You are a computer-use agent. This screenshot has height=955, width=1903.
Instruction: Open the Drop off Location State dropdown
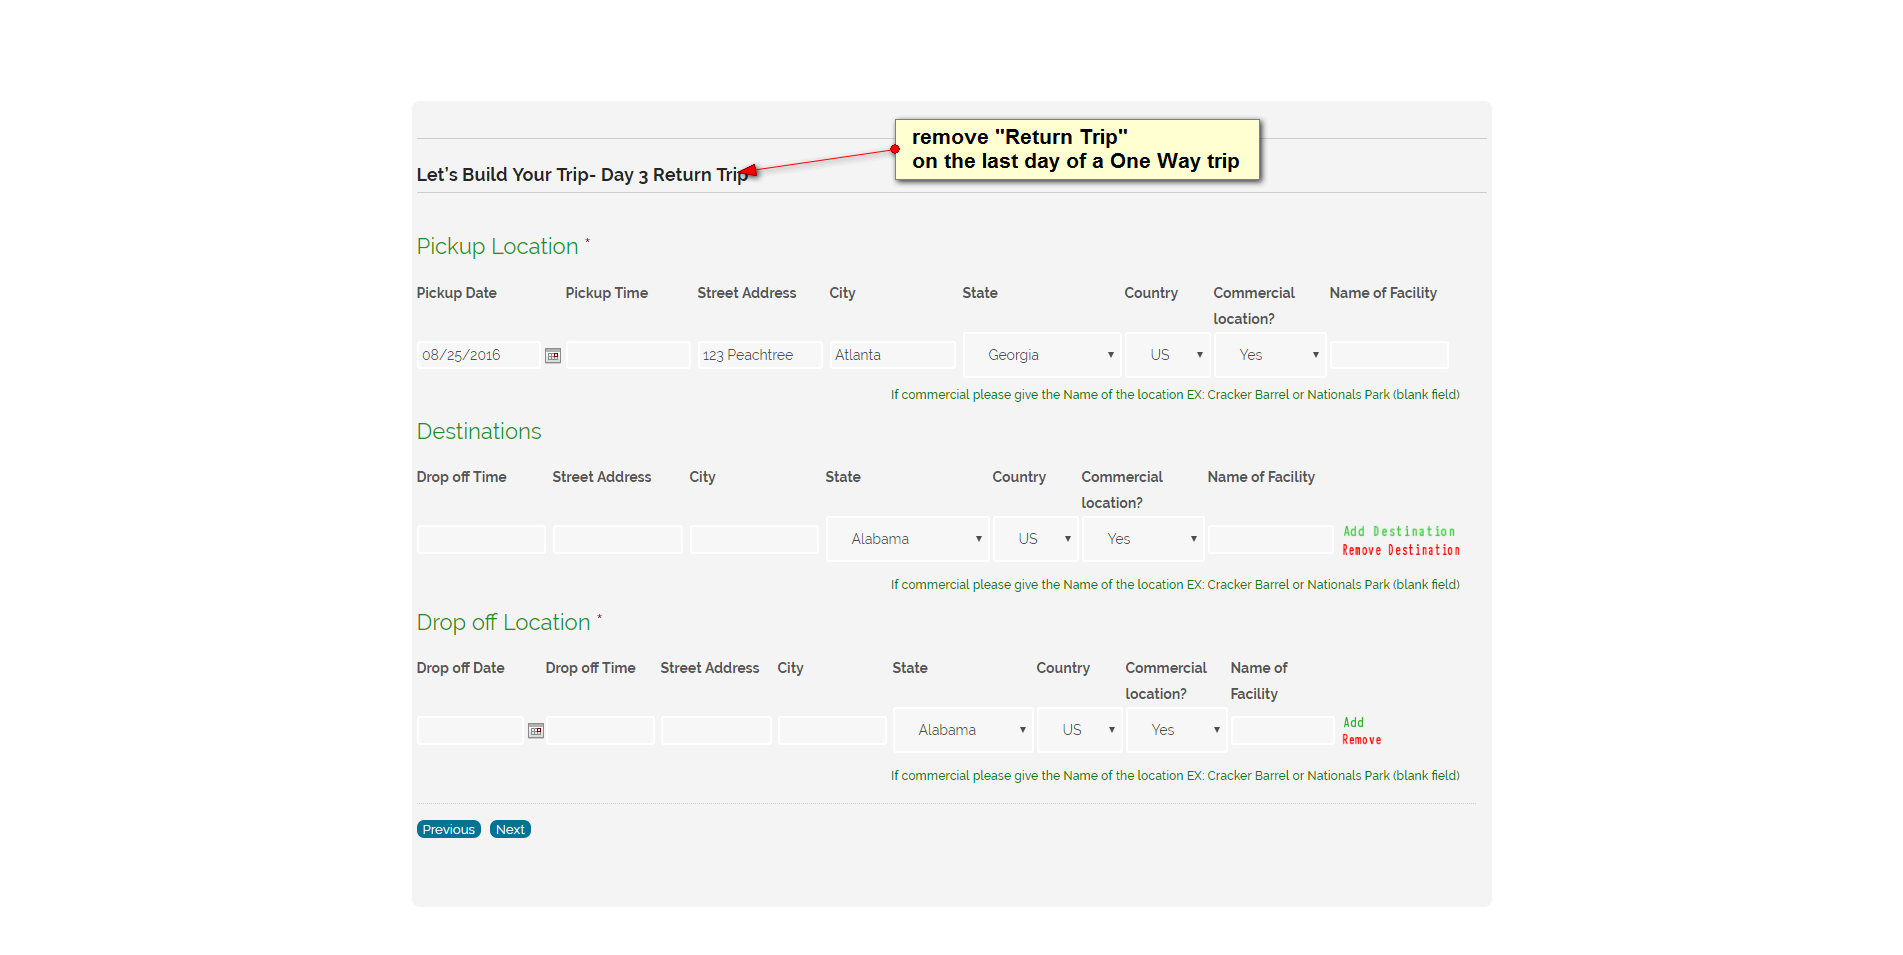pos(963,730)
